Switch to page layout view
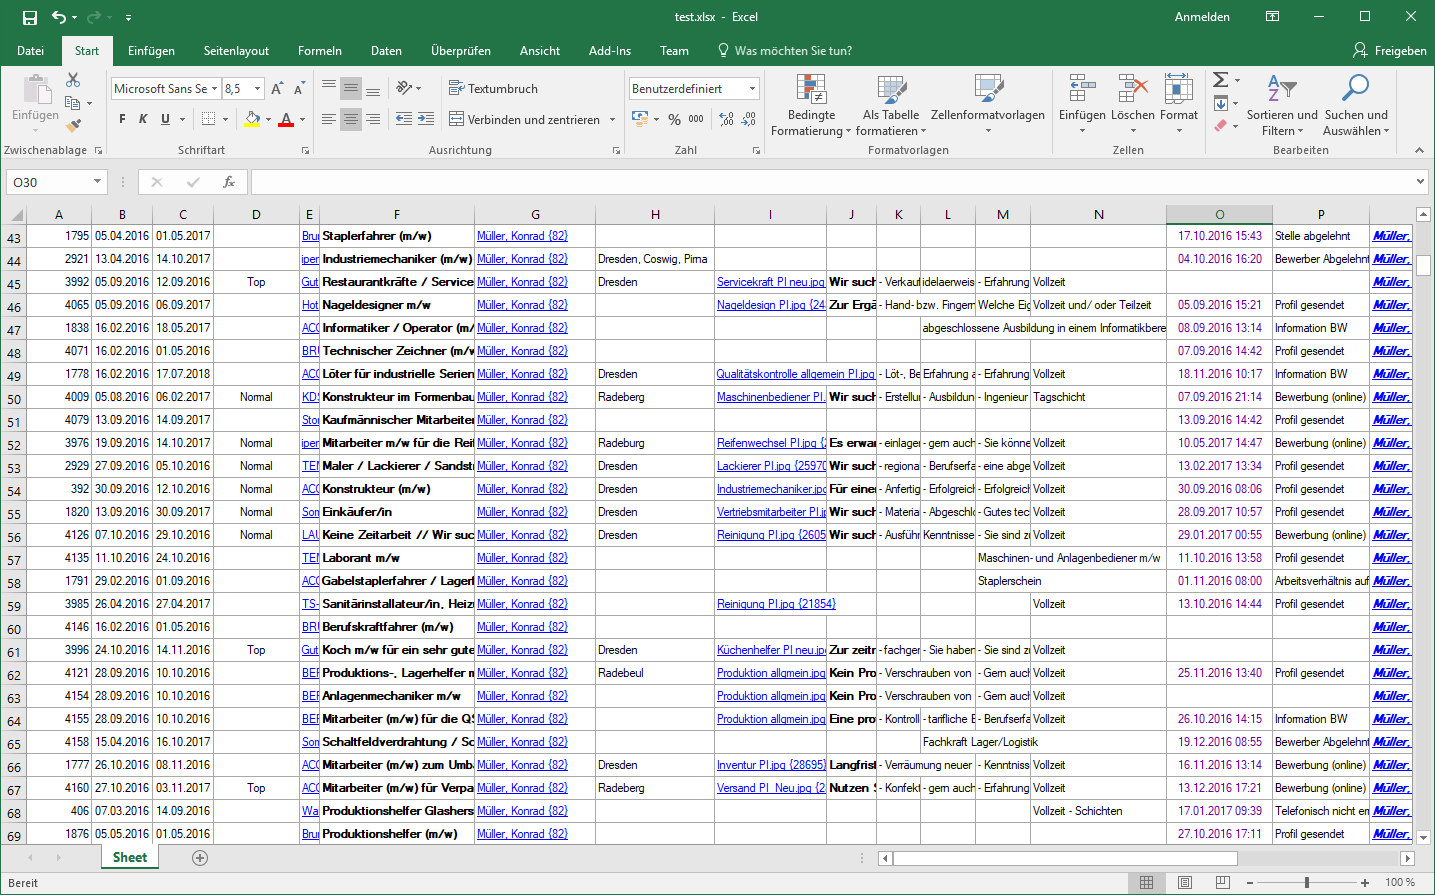The image size is (1435, 895). 1185,882
